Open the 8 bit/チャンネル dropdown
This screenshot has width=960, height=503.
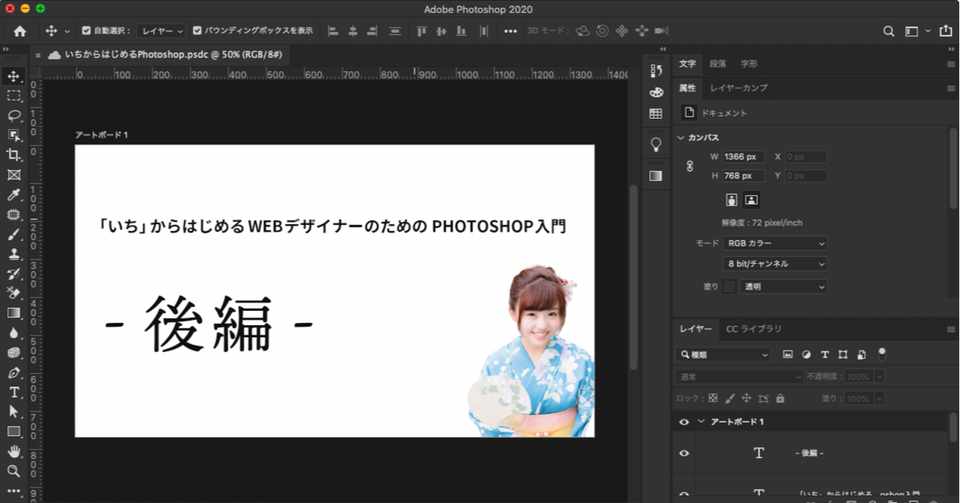pos(775,264)
